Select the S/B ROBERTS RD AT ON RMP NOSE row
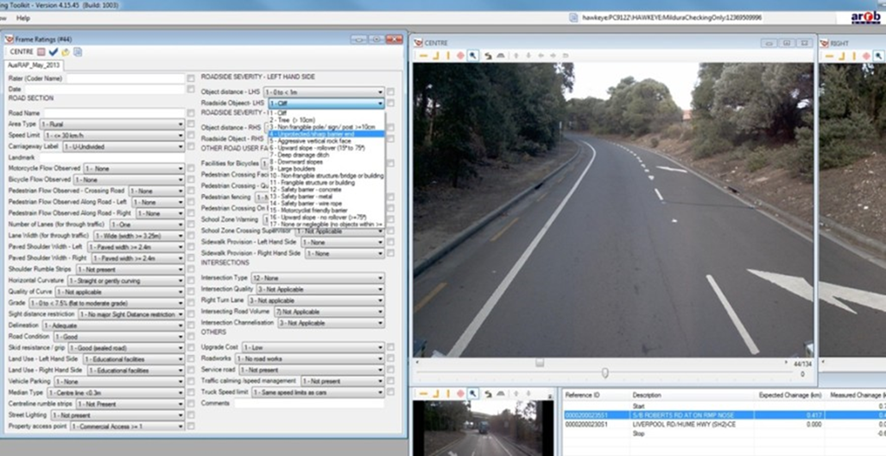Screen dimensions: 886x456 [x=724, y=415]
